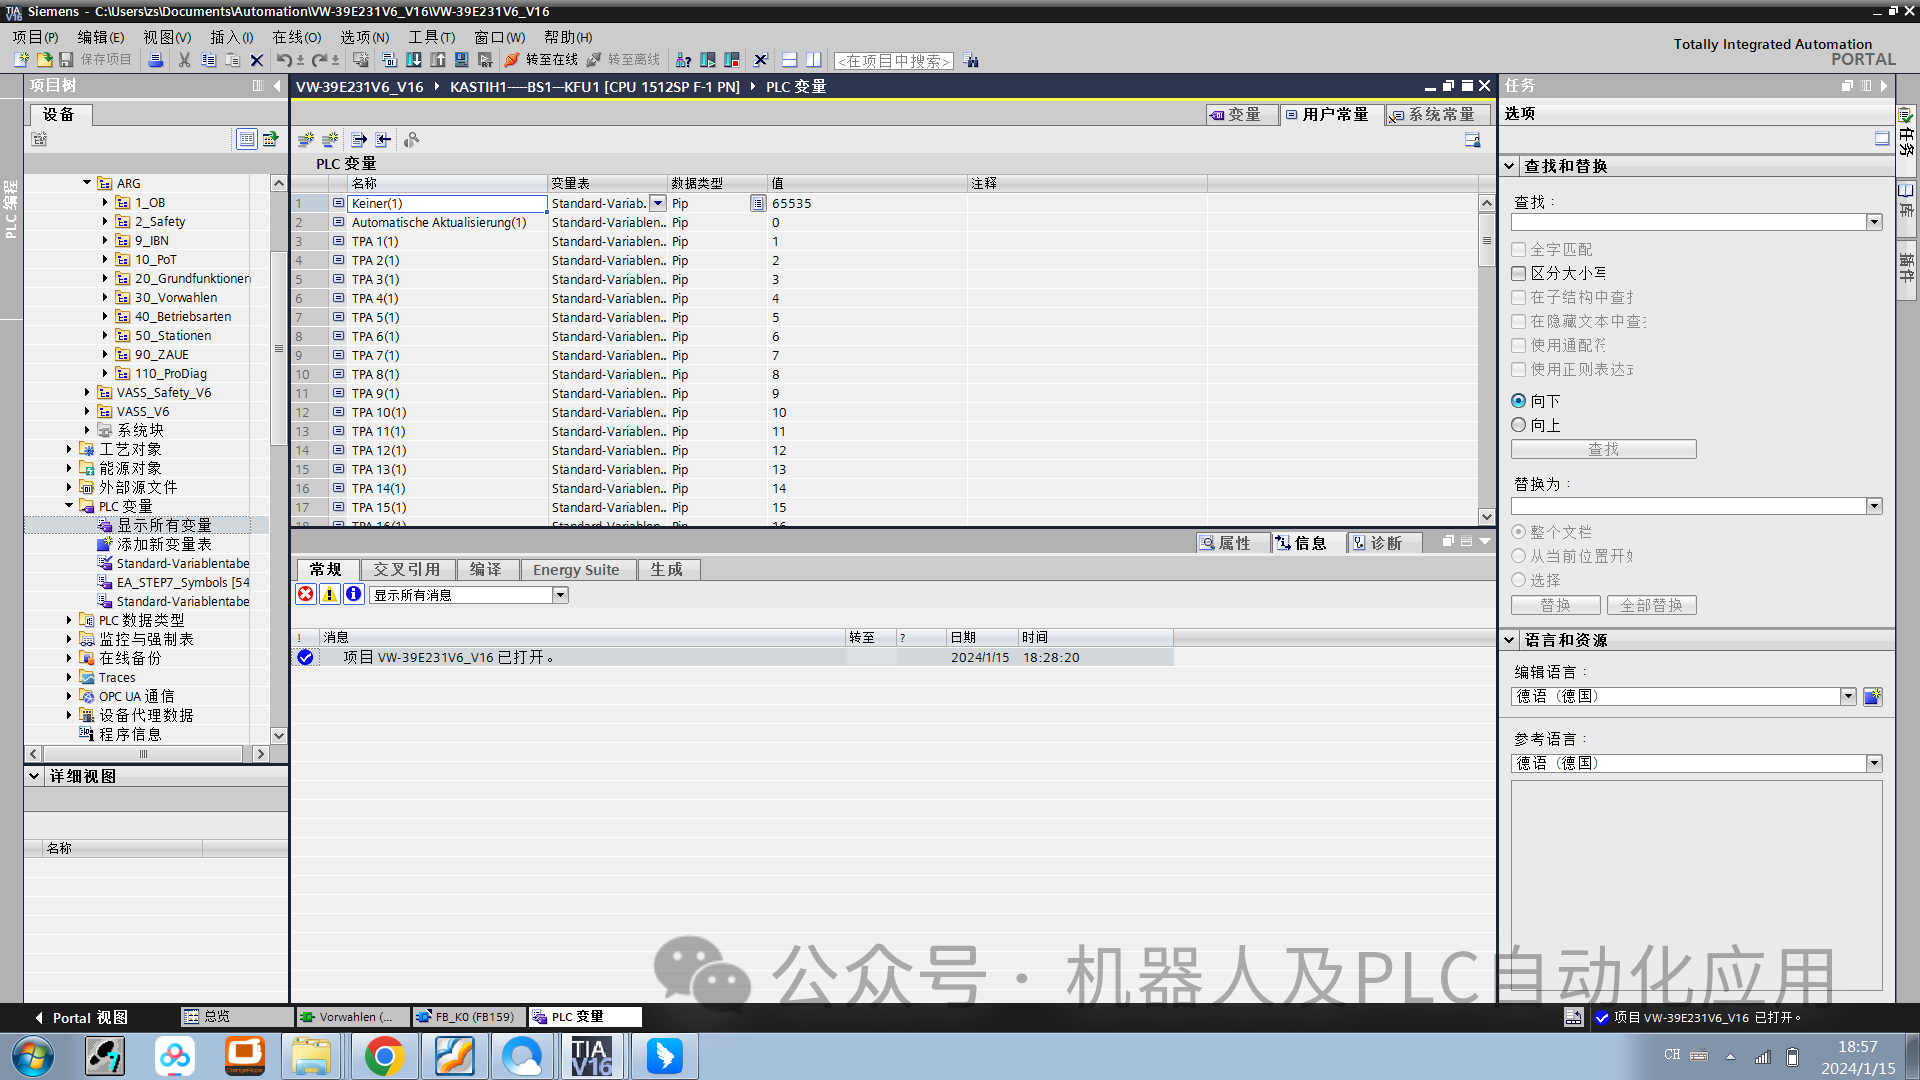Open the 显示所有消息 filter dropdown
The height and width of the screenshot is (1080, 1920).
560,595
